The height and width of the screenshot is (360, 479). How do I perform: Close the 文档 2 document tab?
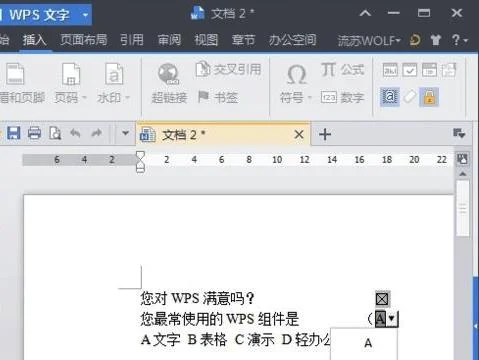(299, 135)
